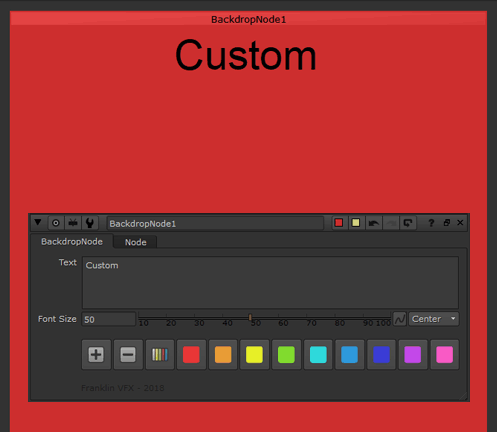The image size is (497, 432).
Task: Switch to the Node tab
Action: point(136,242)
